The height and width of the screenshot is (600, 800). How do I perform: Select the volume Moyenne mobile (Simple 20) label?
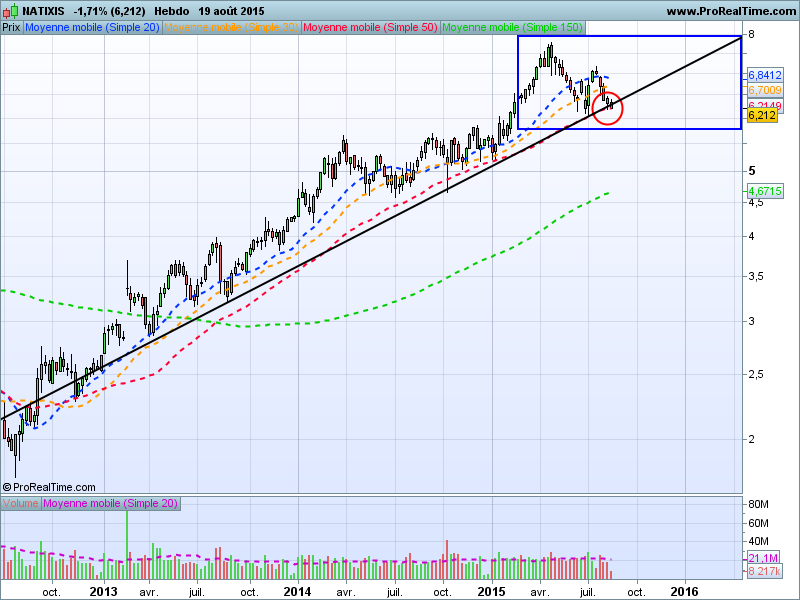pyautogui.click(x=110, y=504)
